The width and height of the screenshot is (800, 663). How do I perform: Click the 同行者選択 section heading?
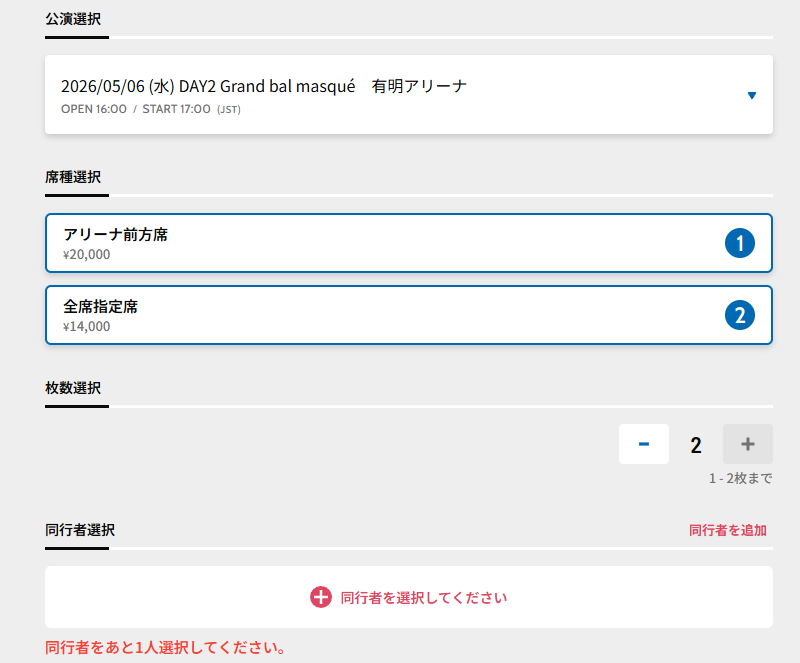(80, 530)
